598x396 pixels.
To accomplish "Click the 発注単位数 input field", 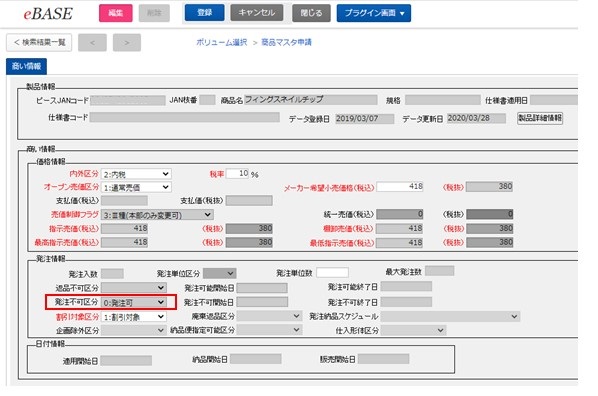I will click(332, 272).
